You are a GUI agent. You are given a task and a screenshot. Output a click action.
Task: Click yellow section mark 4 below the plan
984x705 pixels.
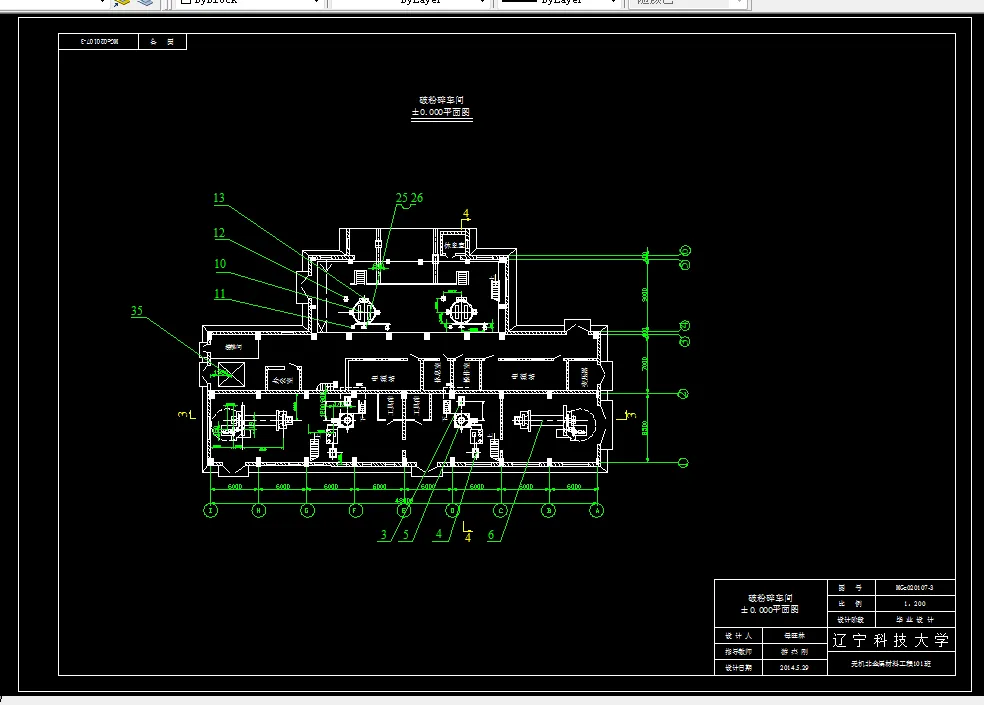click(x=468, y=537)
